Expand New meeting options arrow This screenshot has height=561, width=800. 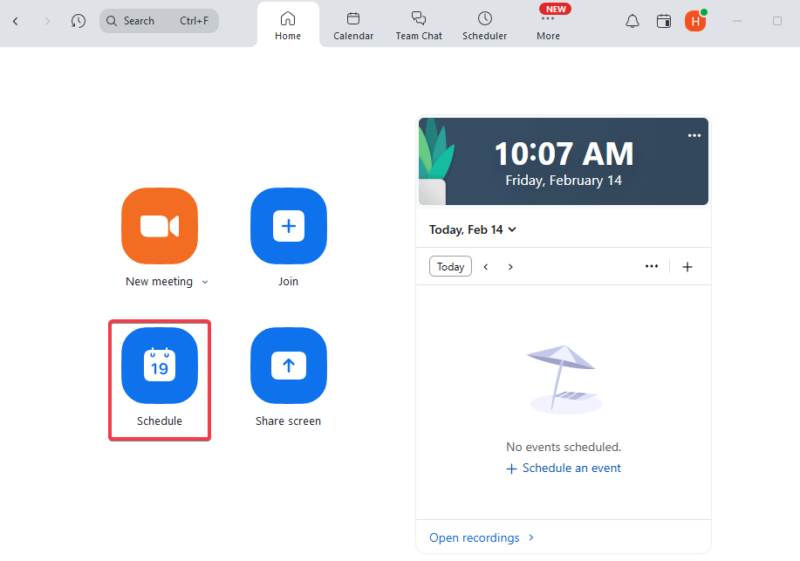205,282
